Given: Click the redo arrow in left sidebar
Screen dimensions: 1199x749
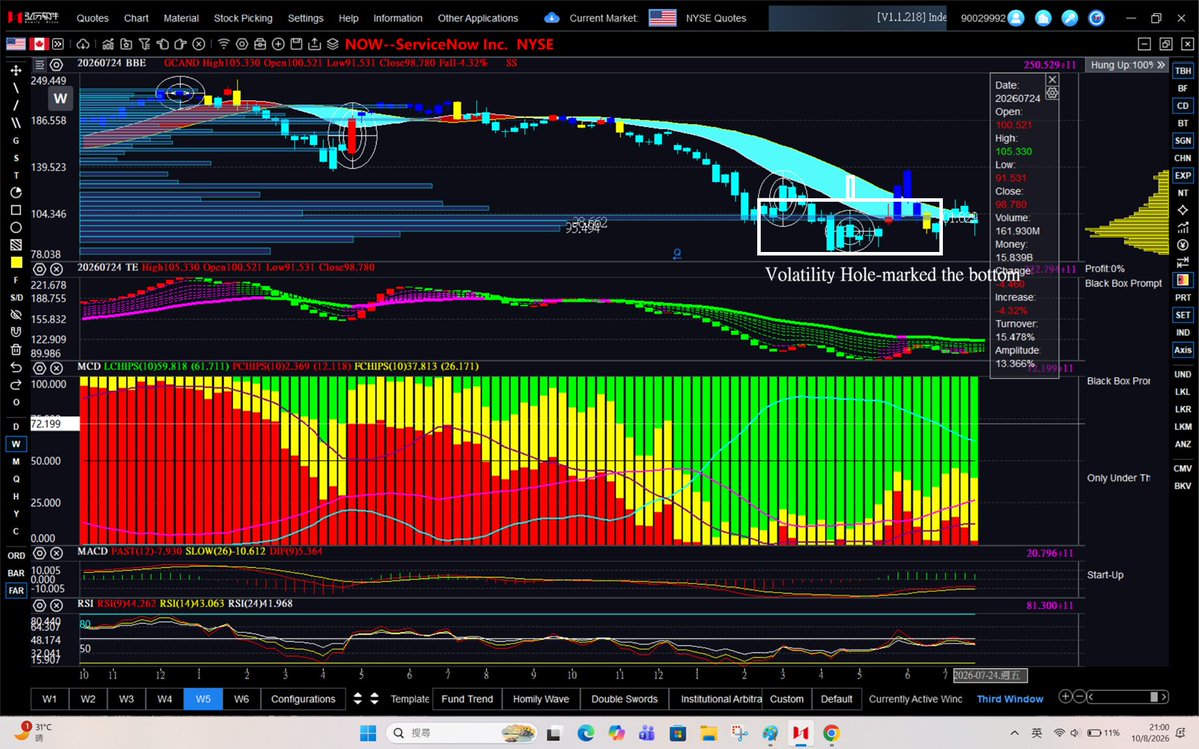Looking at the screenshot, I should (16, 384).
